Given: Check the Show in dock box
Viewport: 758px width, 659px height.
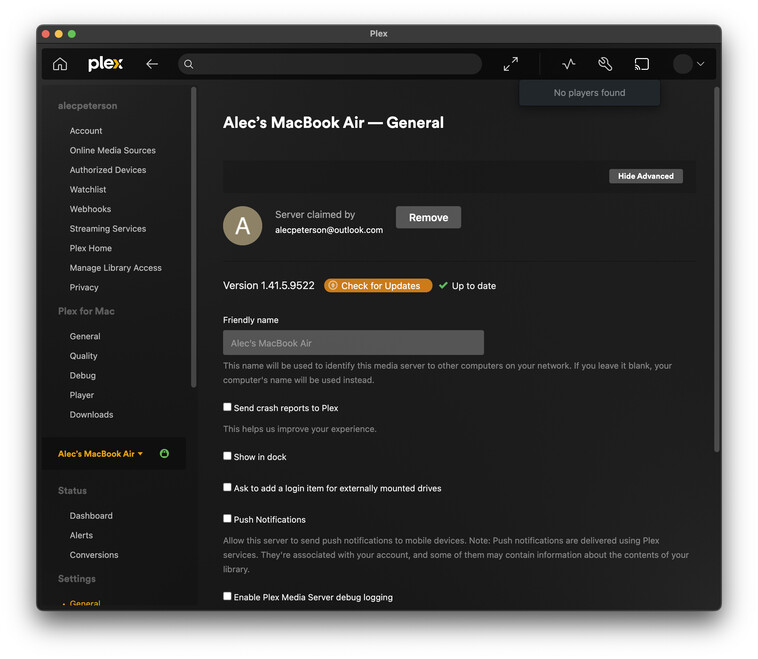Looking at the screenshot, I should pos(227,455).
